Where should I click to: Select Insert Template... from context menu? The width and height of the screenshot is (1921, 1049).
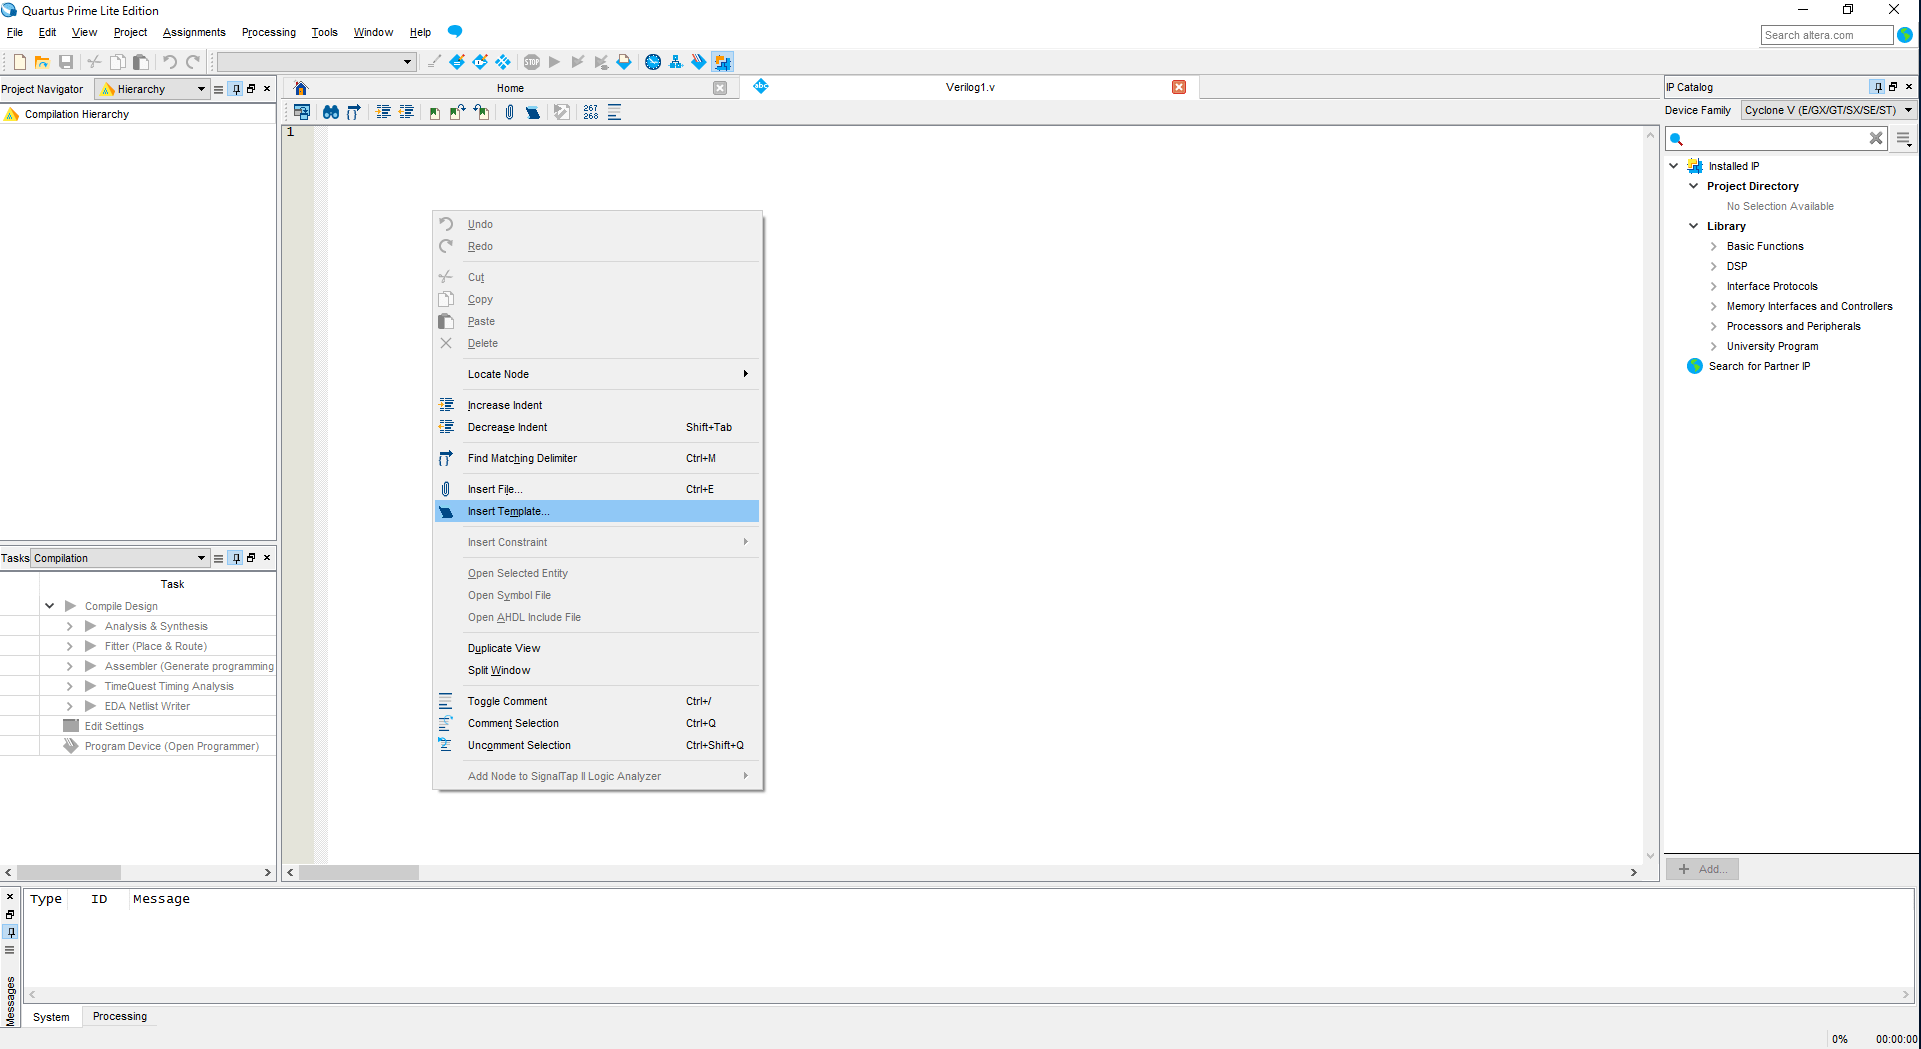pyautogui.click(x=597, y=511)
